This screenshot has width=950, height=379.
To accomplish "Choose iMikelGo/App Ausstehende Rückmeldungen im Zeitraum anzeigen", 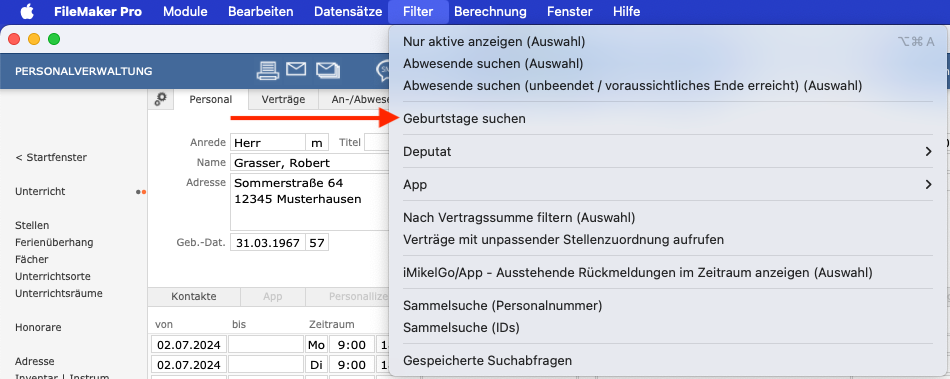I will tap(668, 272).
